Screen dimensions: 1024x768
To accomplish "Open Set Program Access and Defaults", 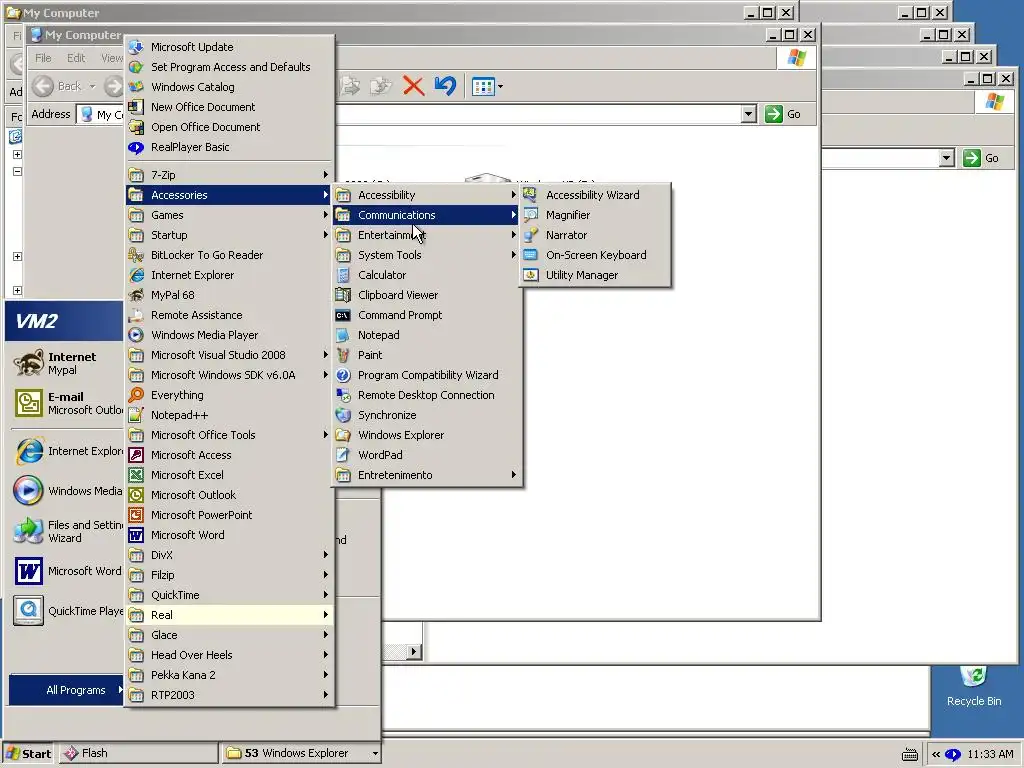I will point(229,67).
